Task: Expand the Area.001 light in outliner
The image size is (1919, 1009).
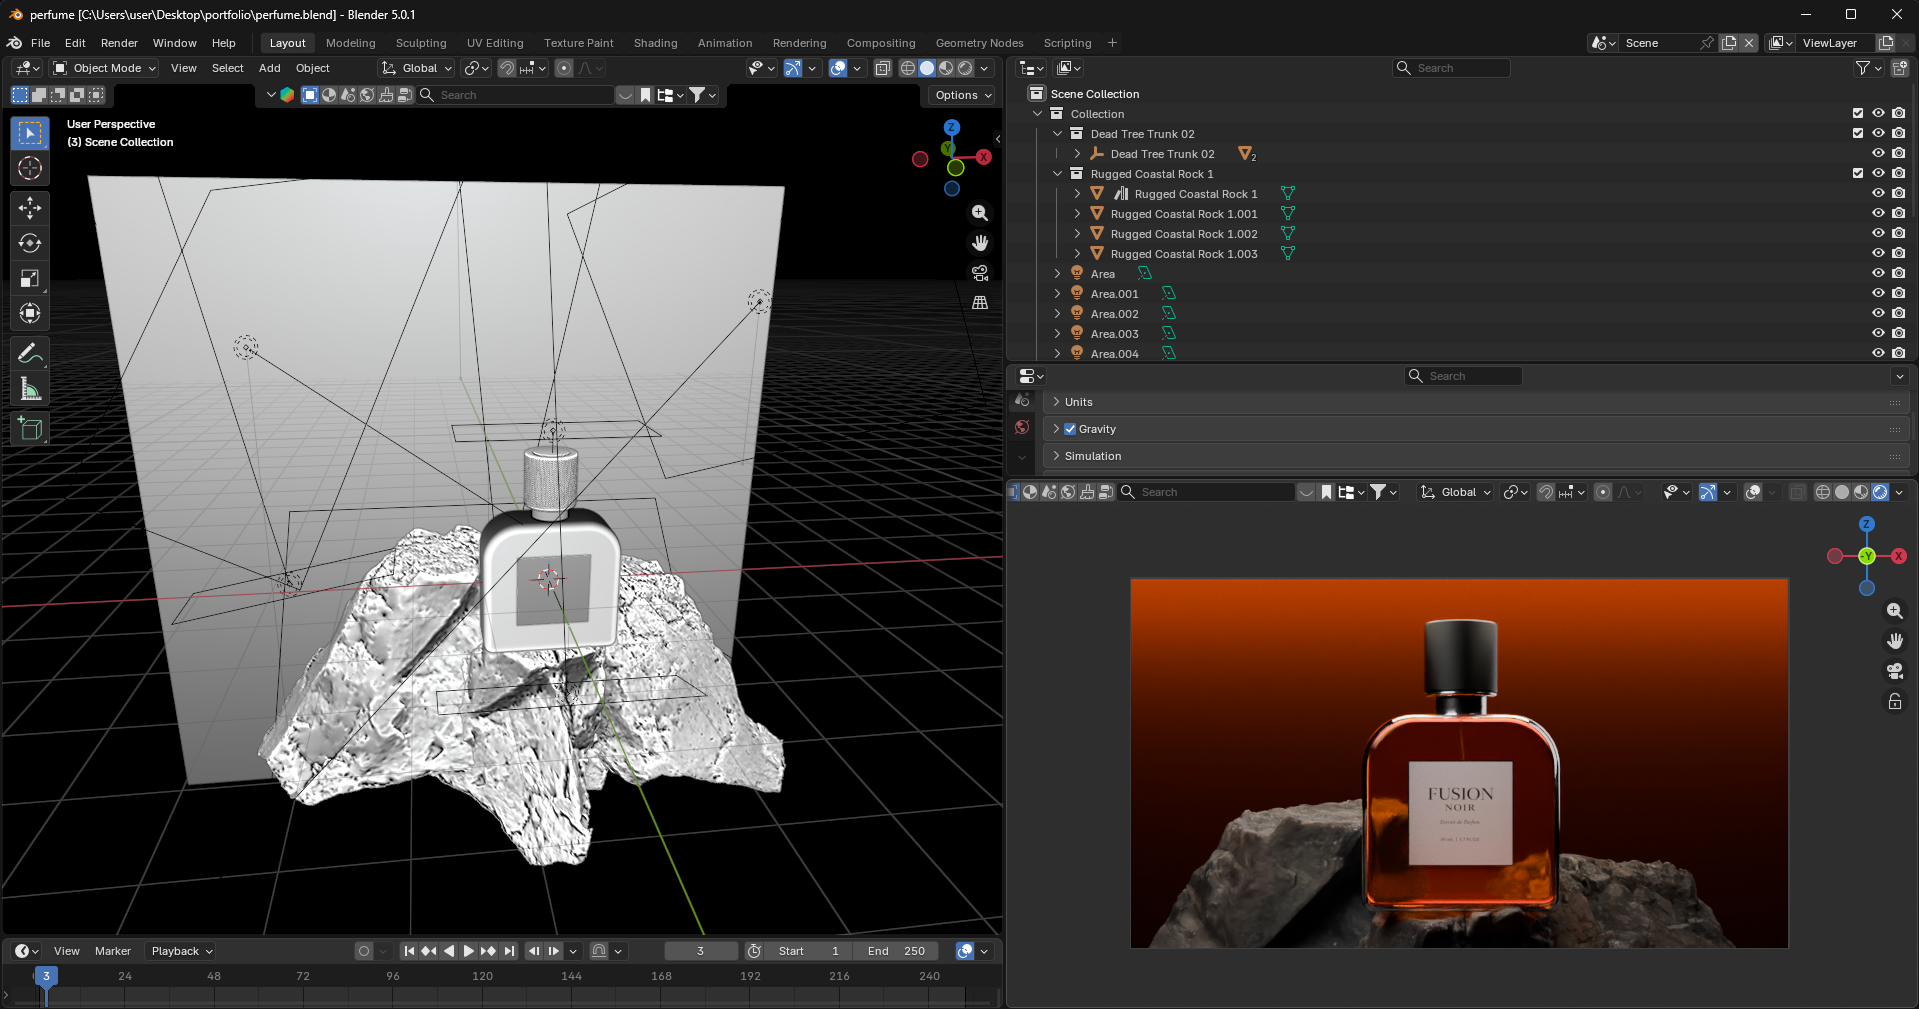Action: pyautogui.click(x=1057, y=294)
